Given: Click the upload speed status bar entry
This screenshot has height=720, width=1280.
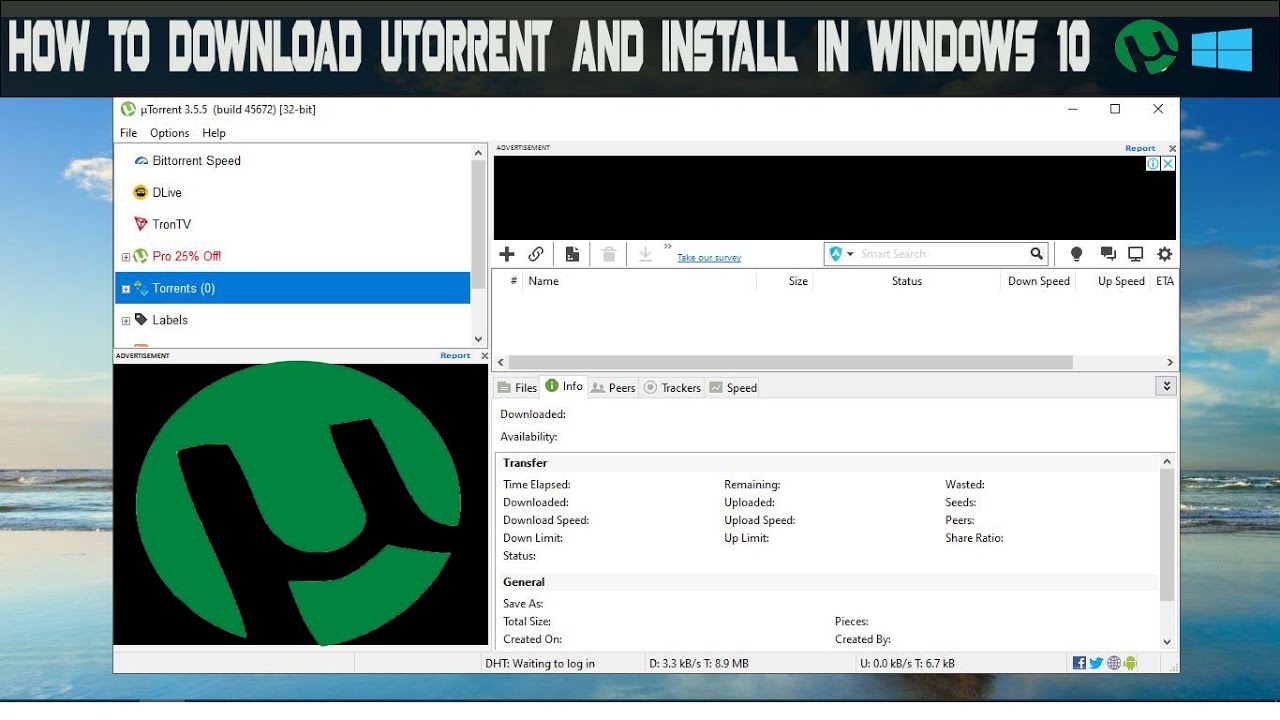Looking at the screenshot, I should (907, 663).
